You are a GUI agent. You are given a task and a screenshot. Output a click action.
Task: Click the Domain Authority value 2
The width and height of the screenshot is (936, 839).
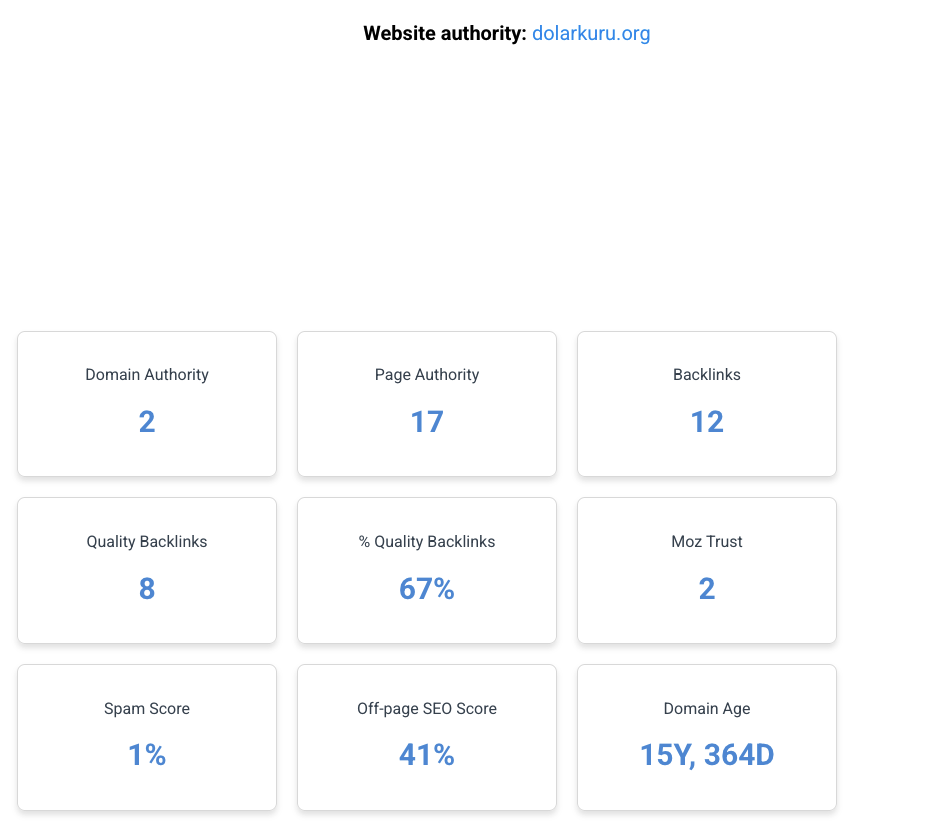click(147, 422)
